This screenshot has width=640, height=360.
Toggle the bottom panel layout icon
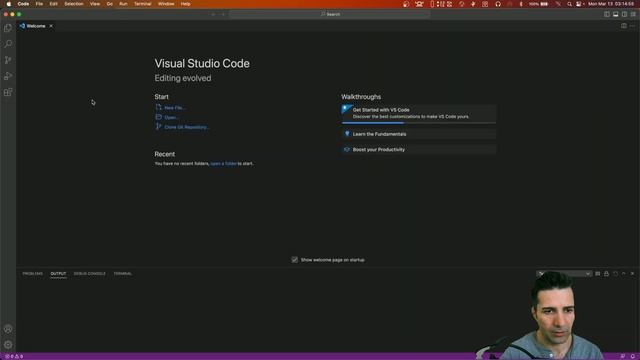616,14
